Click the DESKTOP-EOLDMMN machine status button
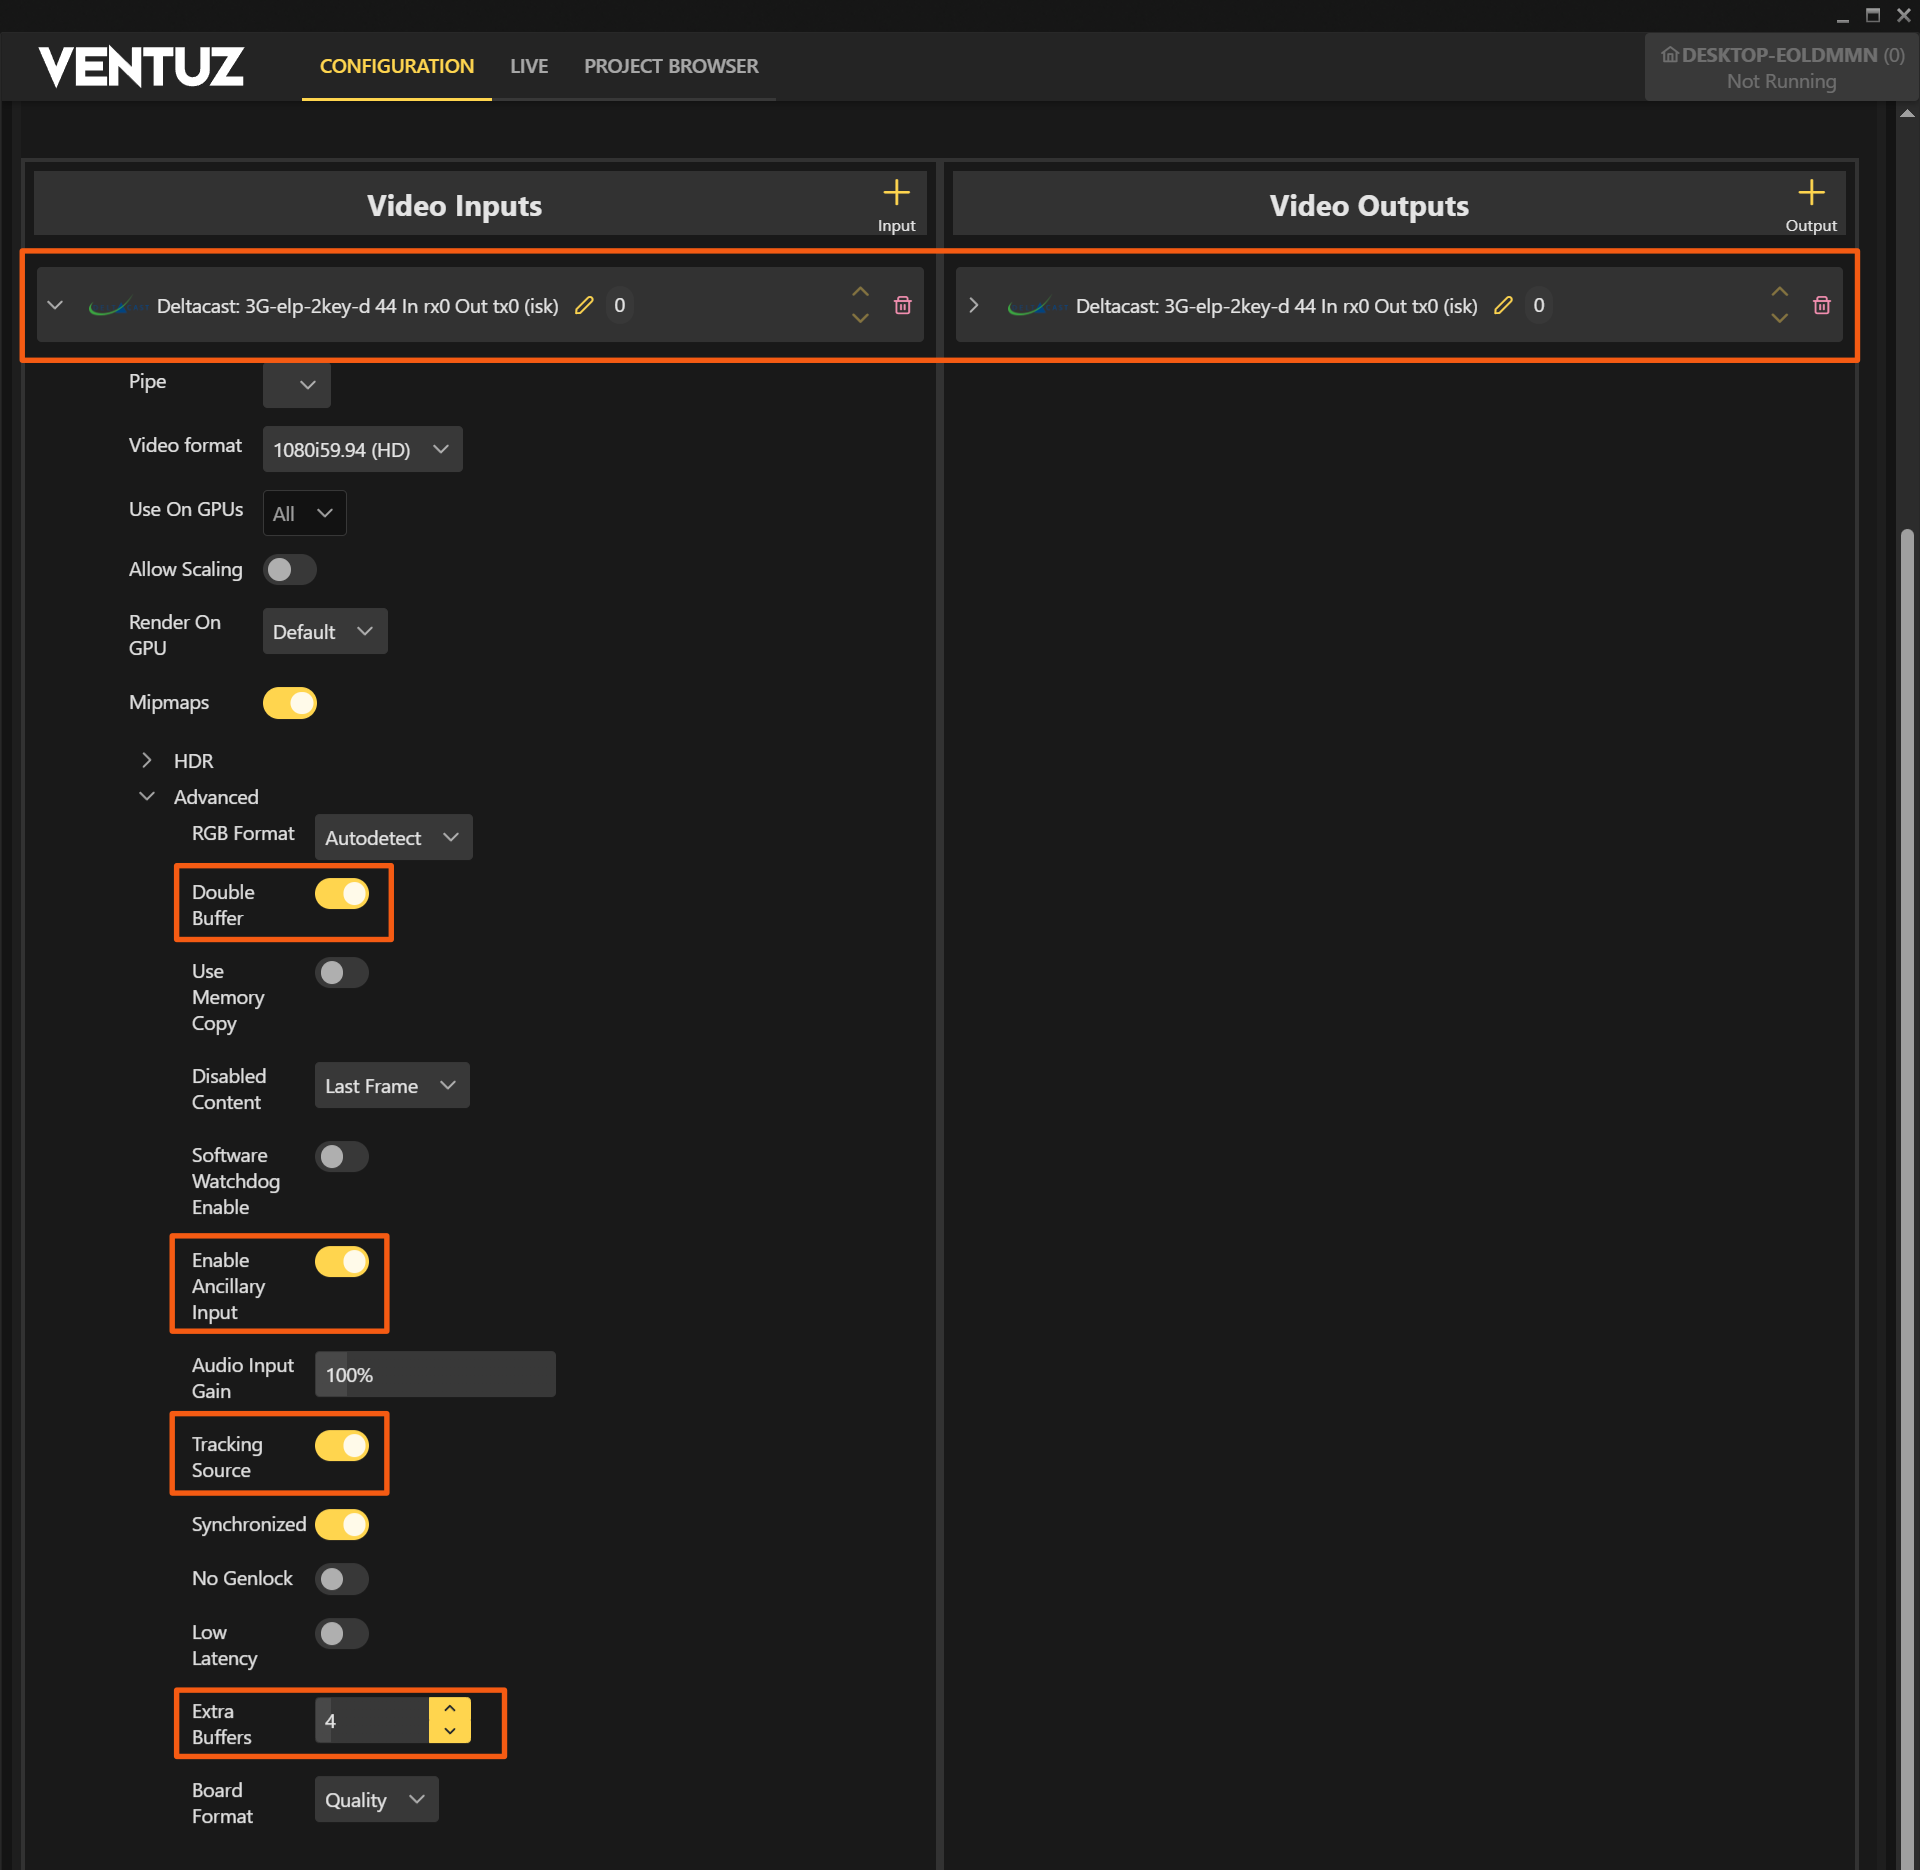The image size is (1920, 1870). 1780,67
